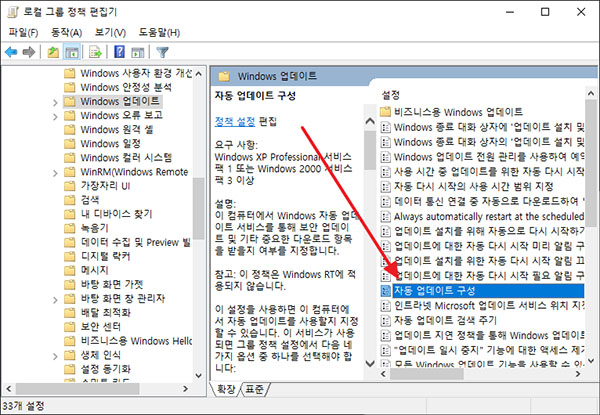
Task: Expand the 생체 인식 tree node
Action: [x=55, y=356]
